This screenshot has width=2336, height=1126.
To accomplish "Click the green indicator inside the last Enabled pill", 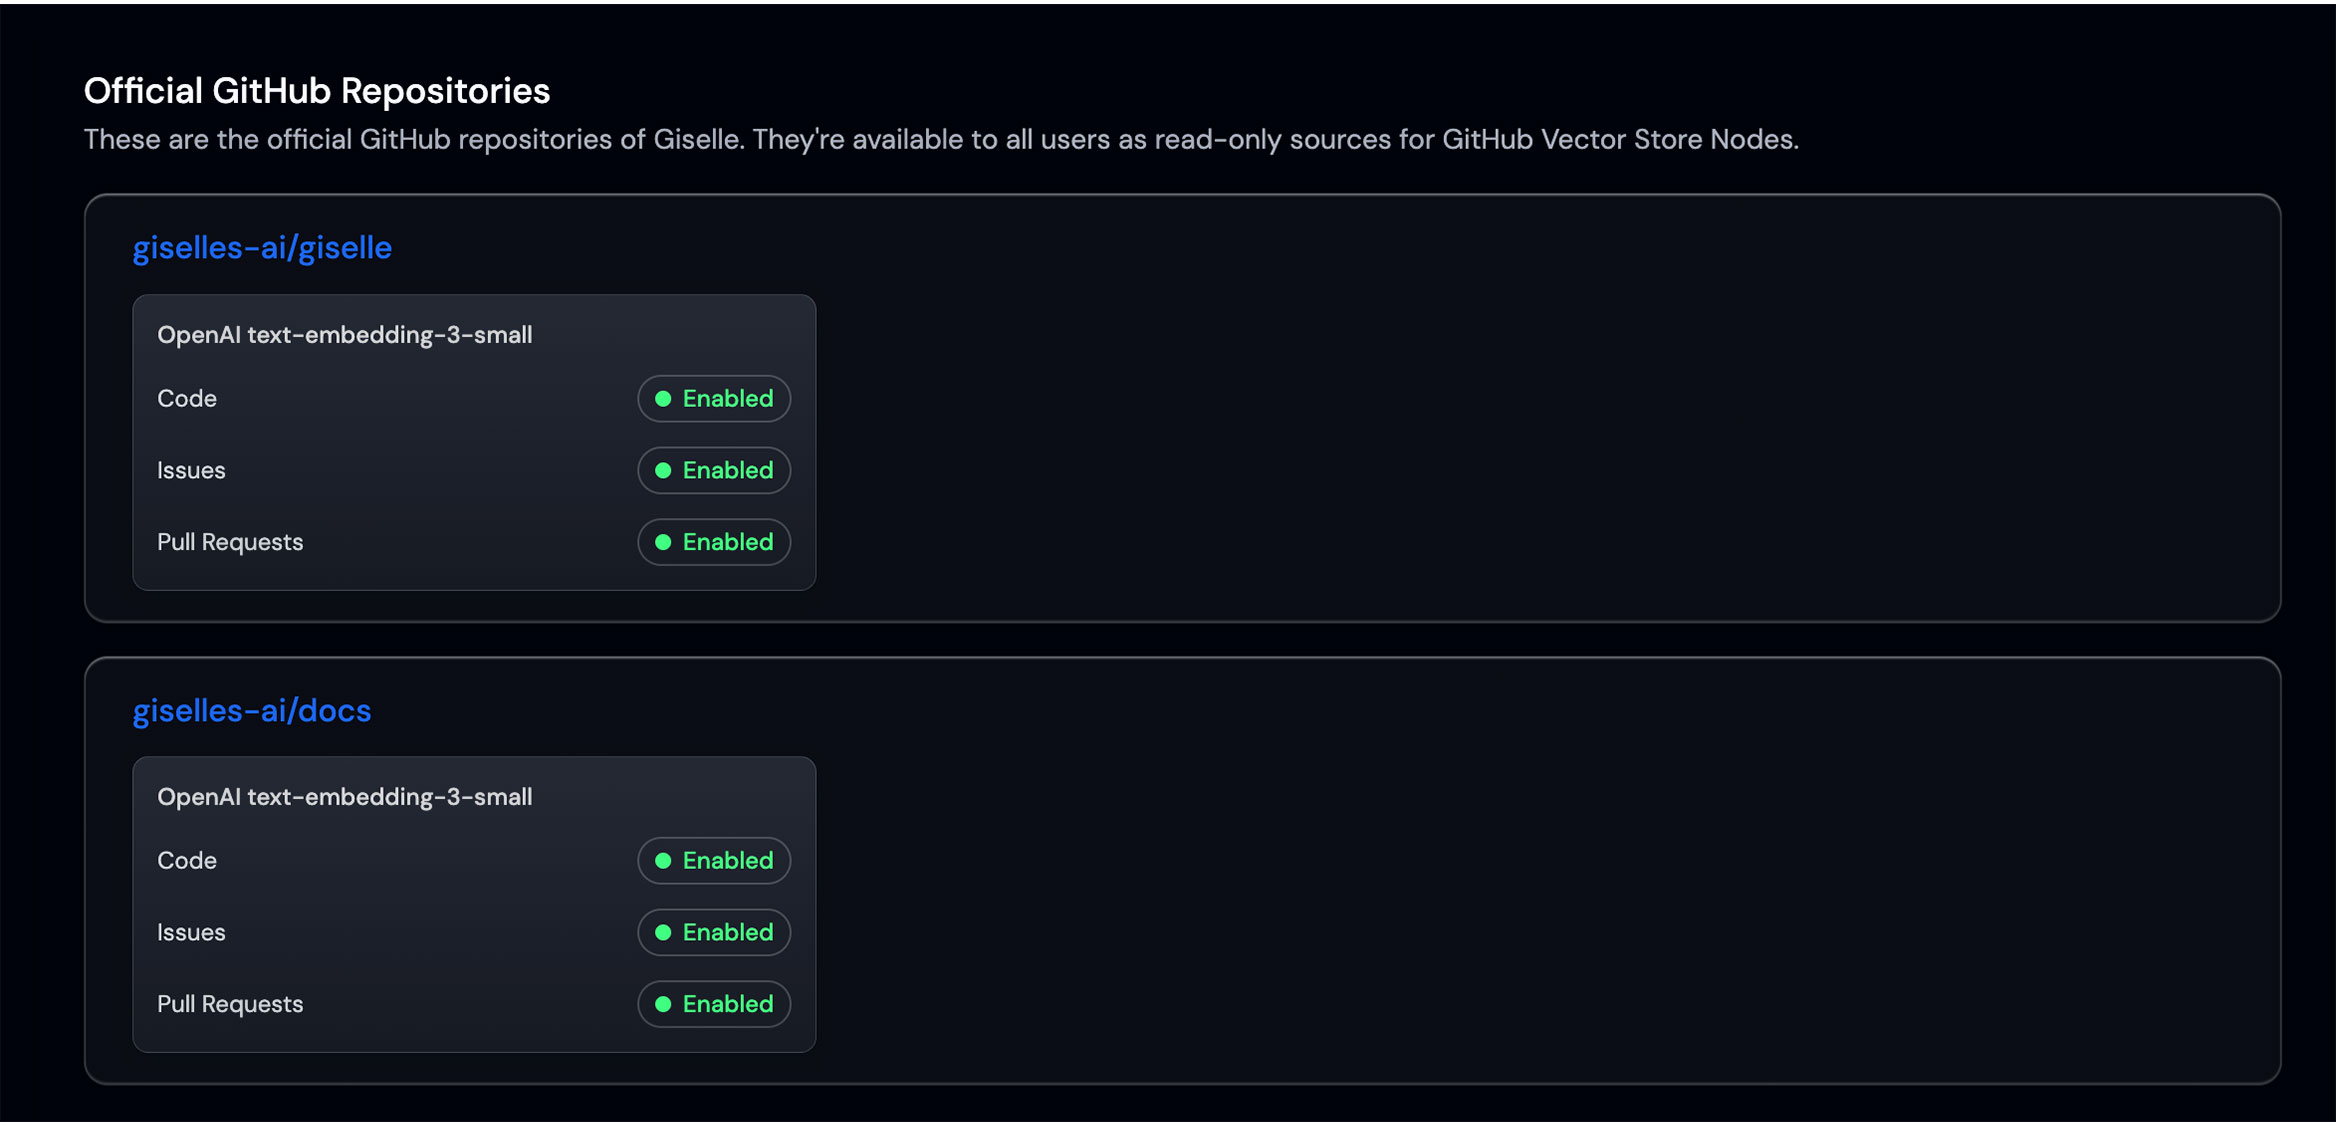I will (x=663, y=1004).
